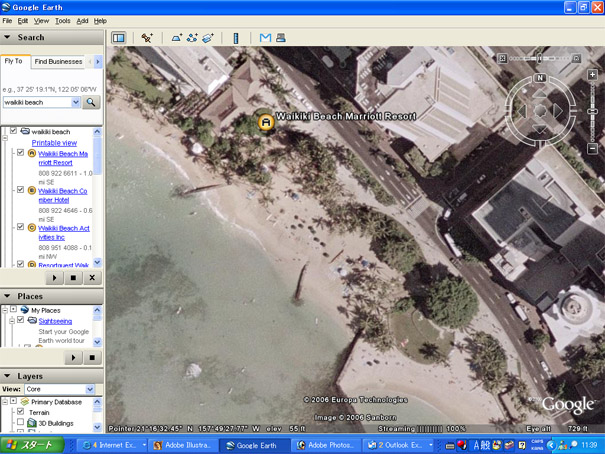Image resolution: width=605 pixels, height=454 pixels.
Task: Open Waikiki Beach Comber Hotel result link
Action: tap(63, 195)
